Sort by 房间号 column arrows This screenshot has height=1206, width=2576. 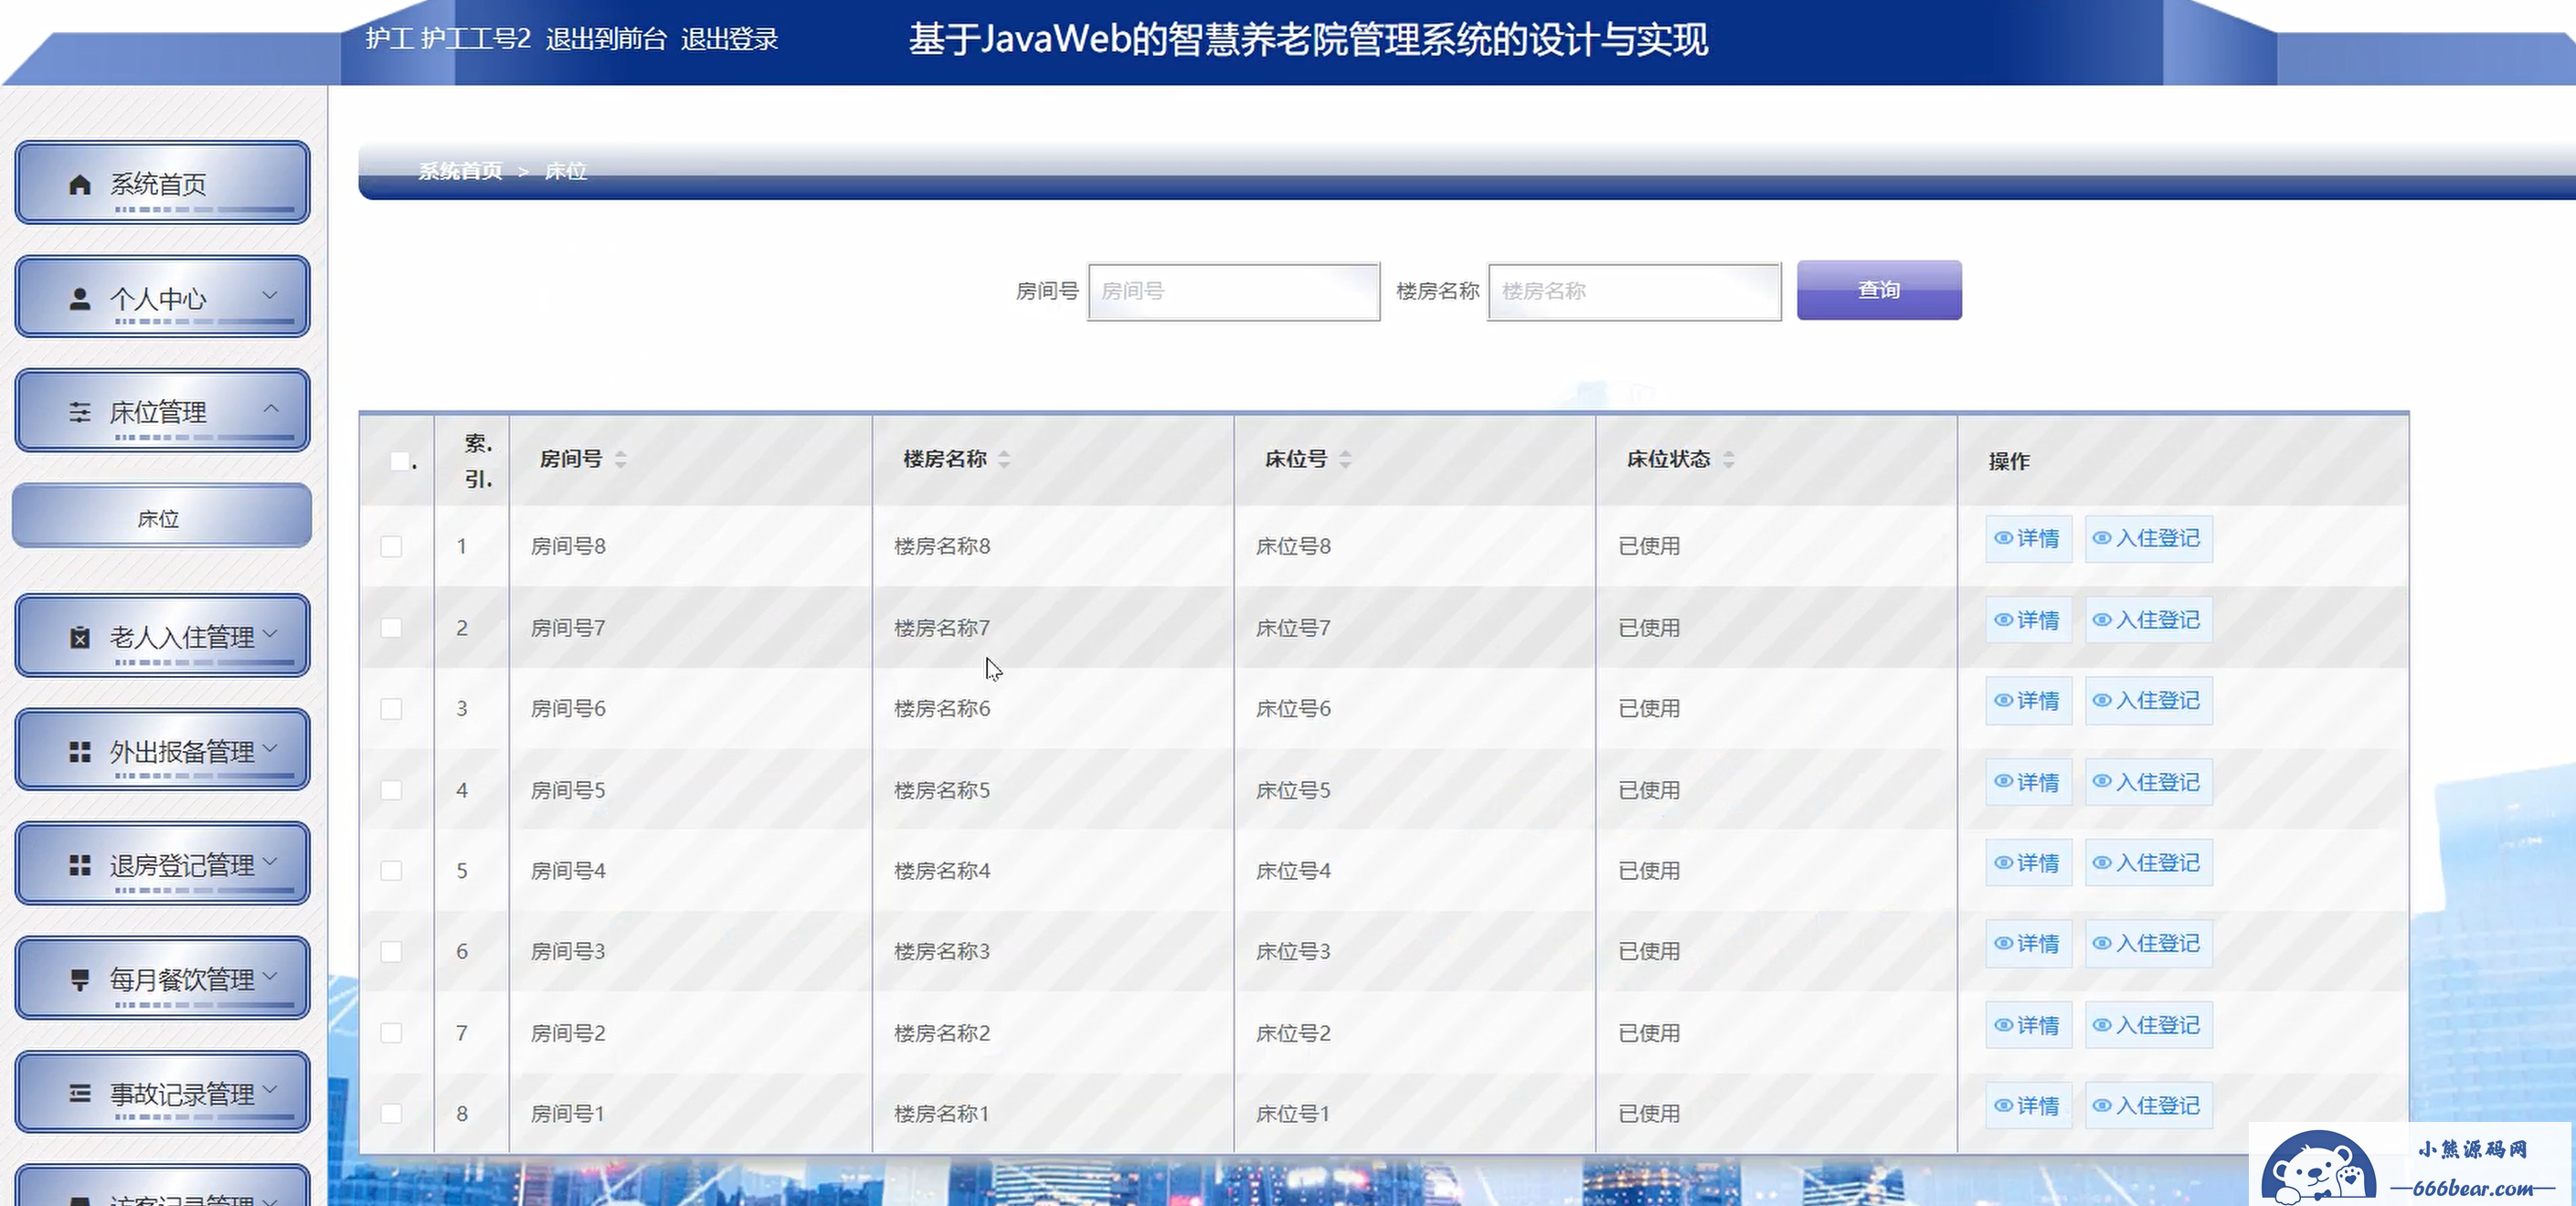(621, 459)
